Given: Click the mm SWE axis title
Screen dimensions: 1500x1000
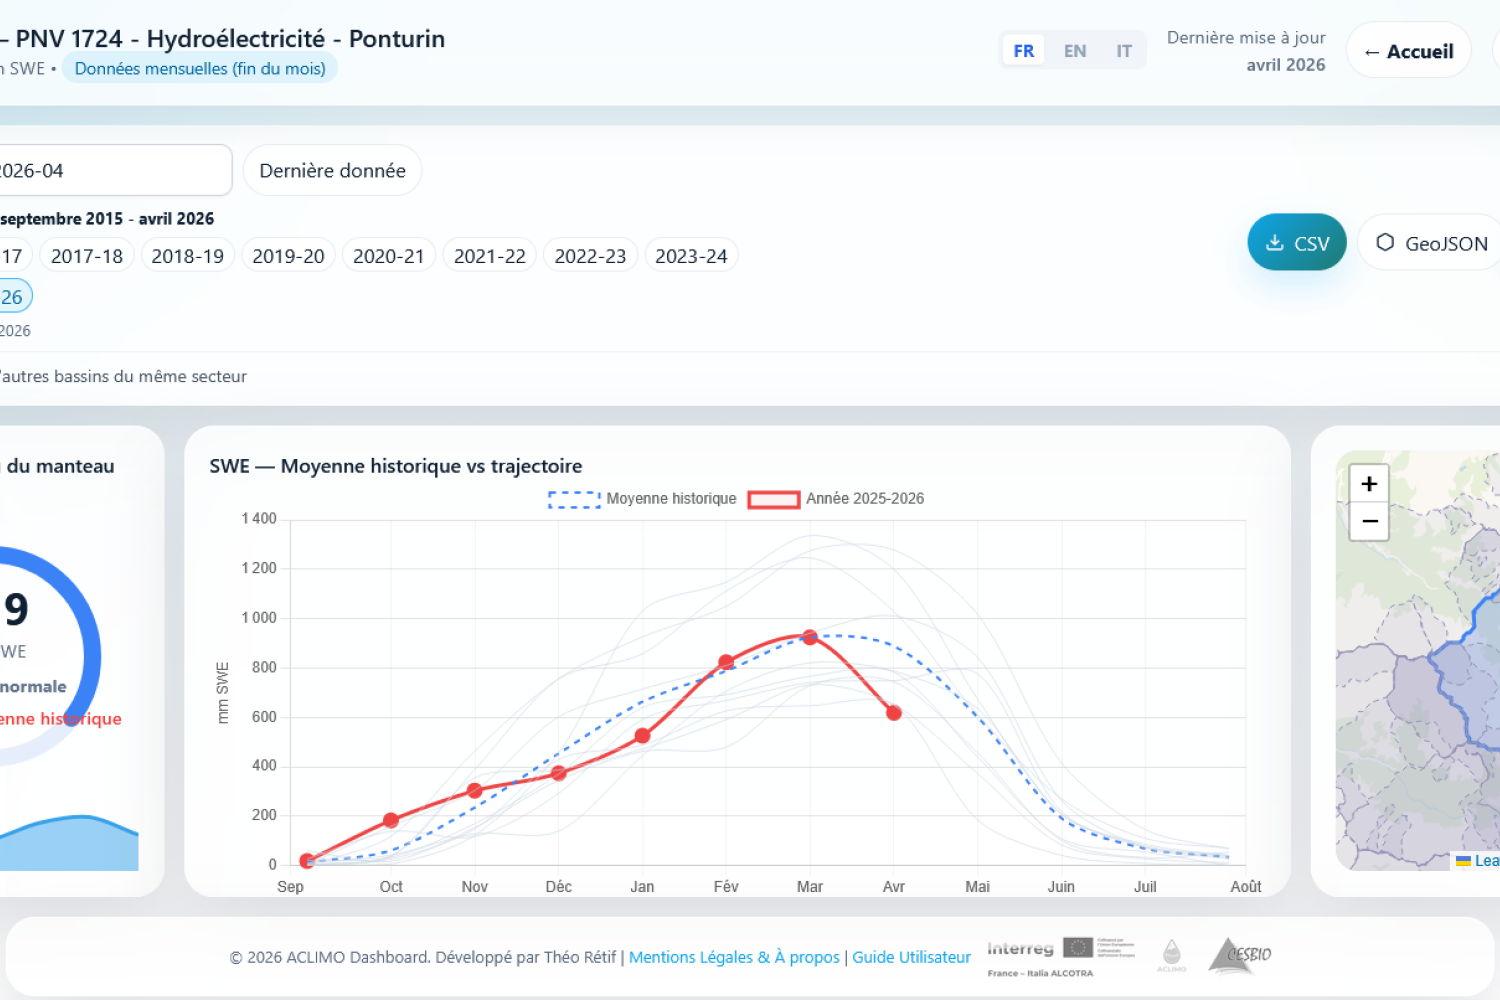Looking at the screenshot, I should click(x=222, y=692).
